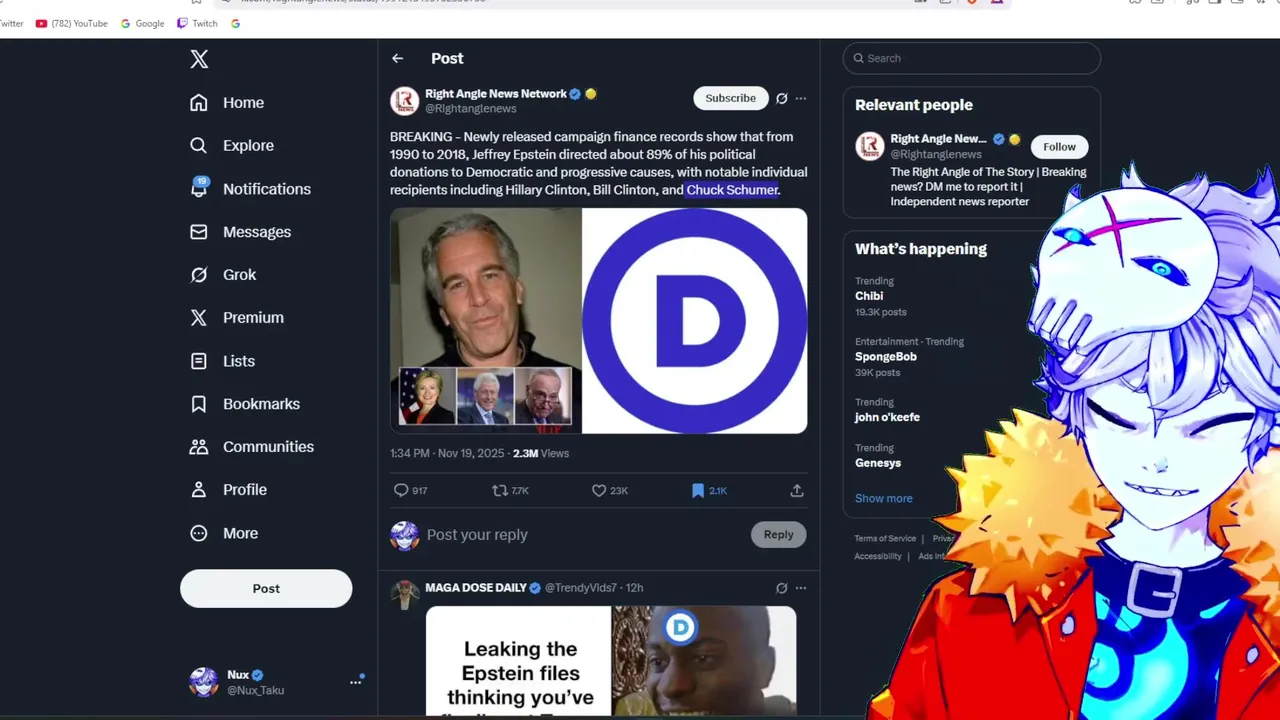Open Genesys trending topic
This screenshot has height=720, width=1280.
[x=878, y=463]
